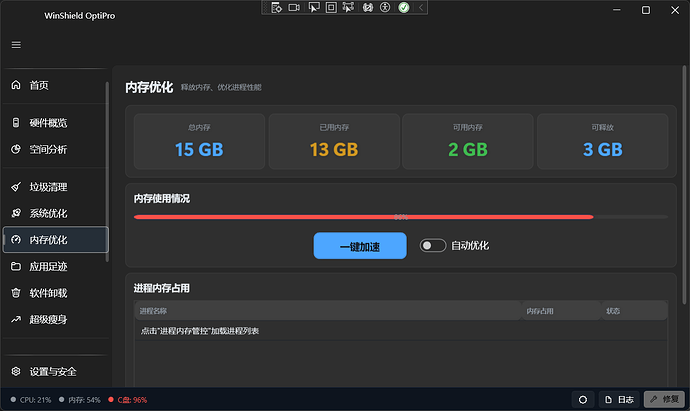This screenshot has width=690, height=411.
Task: Click the binding failures debug toolbar icon
Action: tap(368, 7)
